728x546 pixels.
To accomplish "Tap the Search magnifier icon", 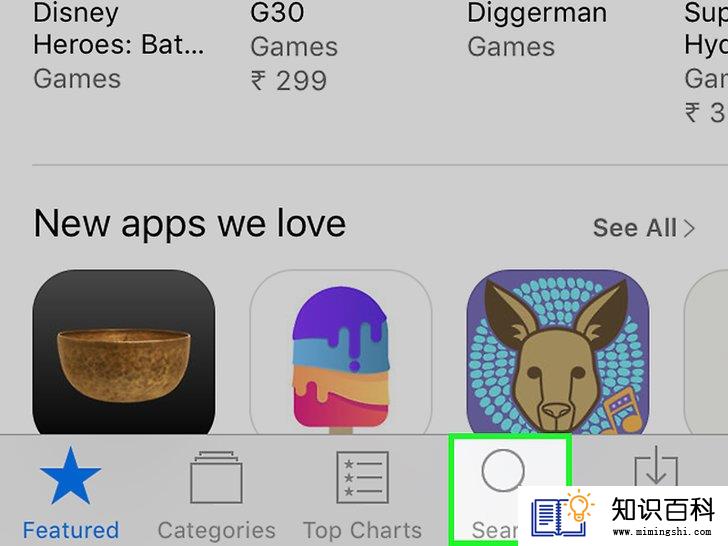I will click(x=503, y=471).
